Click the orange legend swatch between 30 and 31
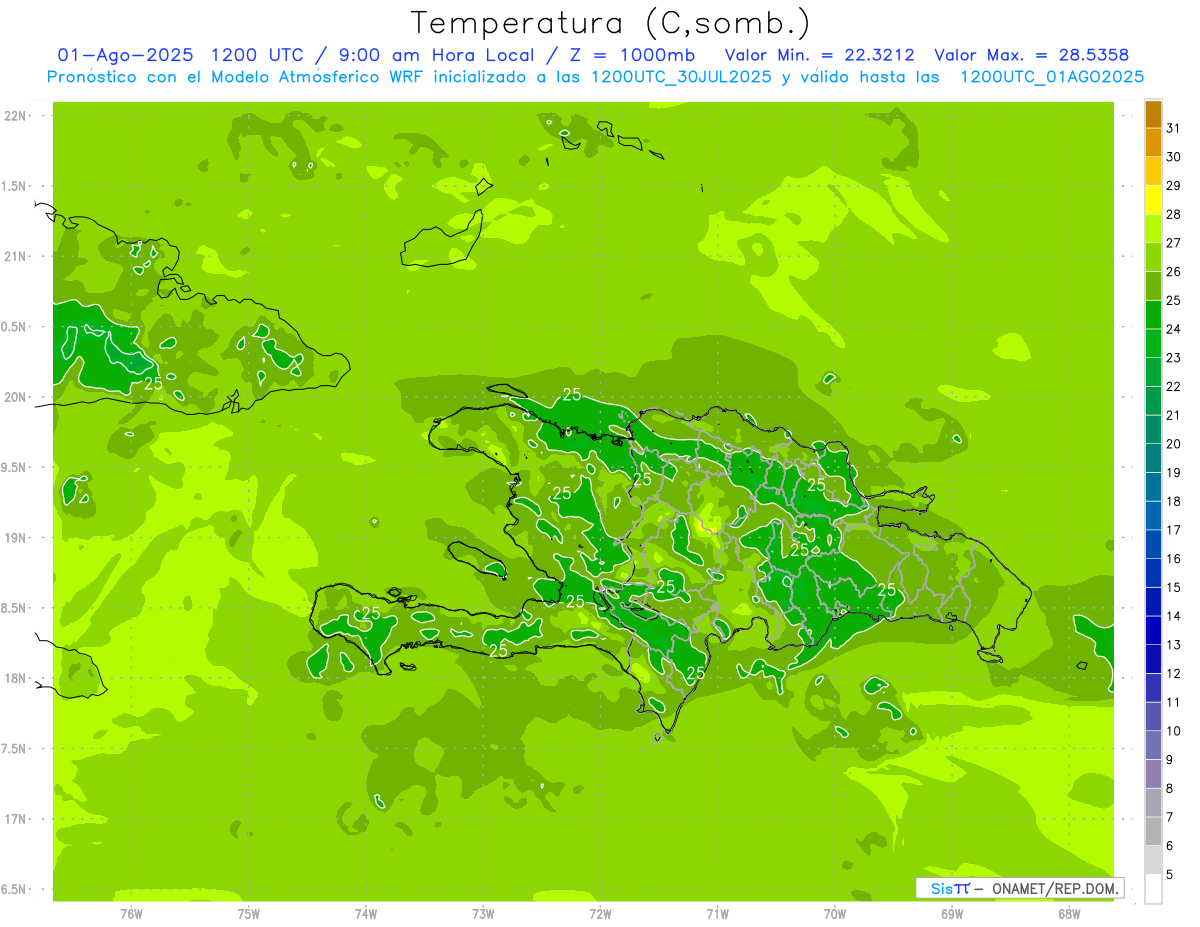 pyautogui.click(x=1153, y=143)
